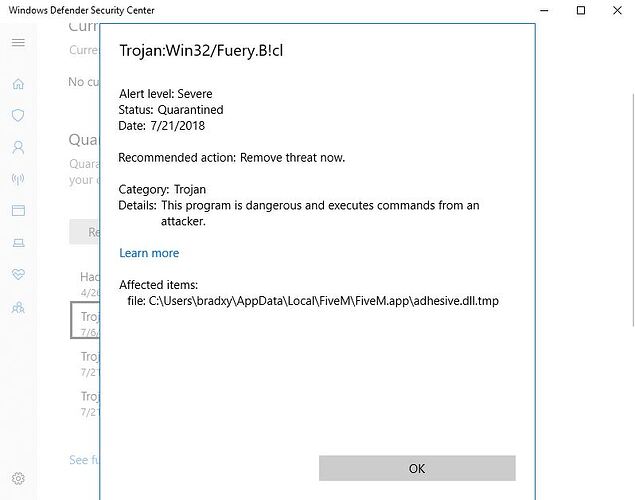Image resolution: width=635 pixels, height=500 pixels.
Task: Open Device performance & health heart icon
Action: 18,274
